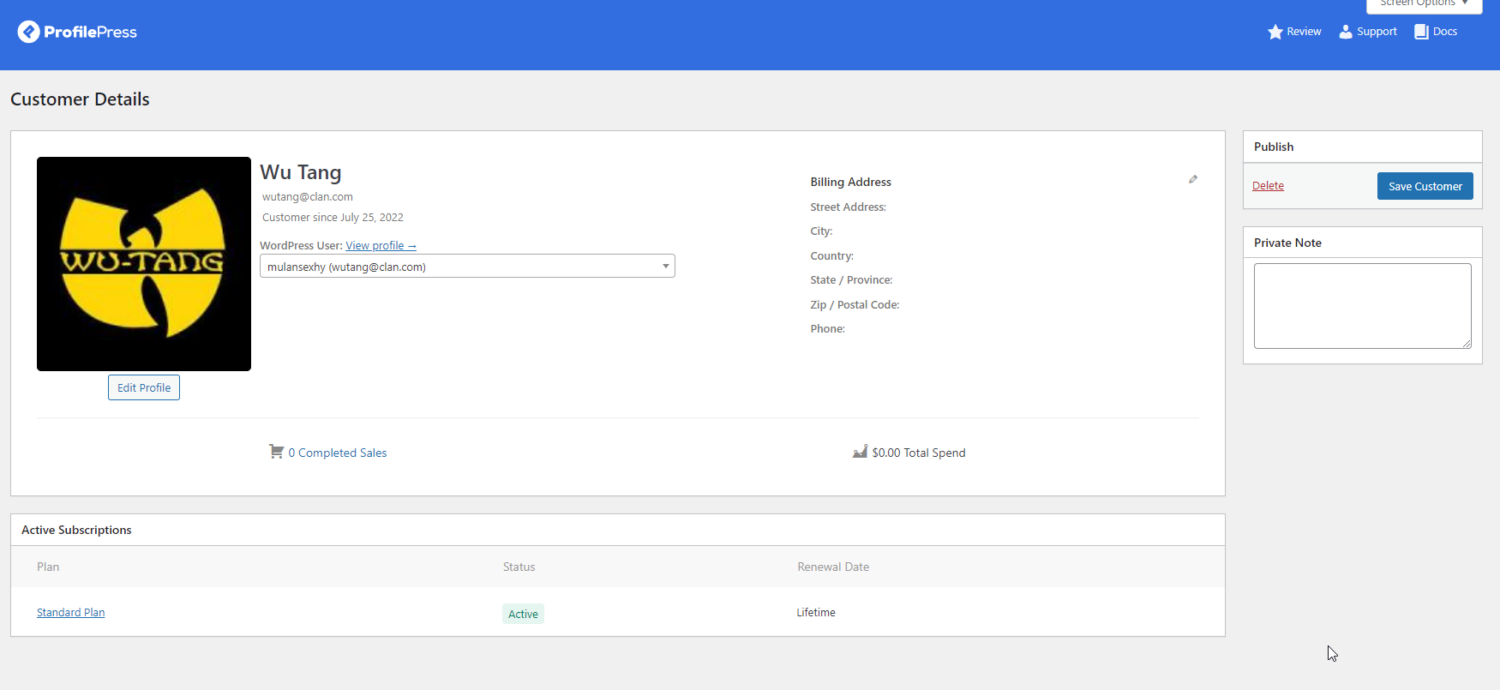The image size is (1500, 690).
Task: Click the Renewal Date column header
Action: tap(833, 567)
